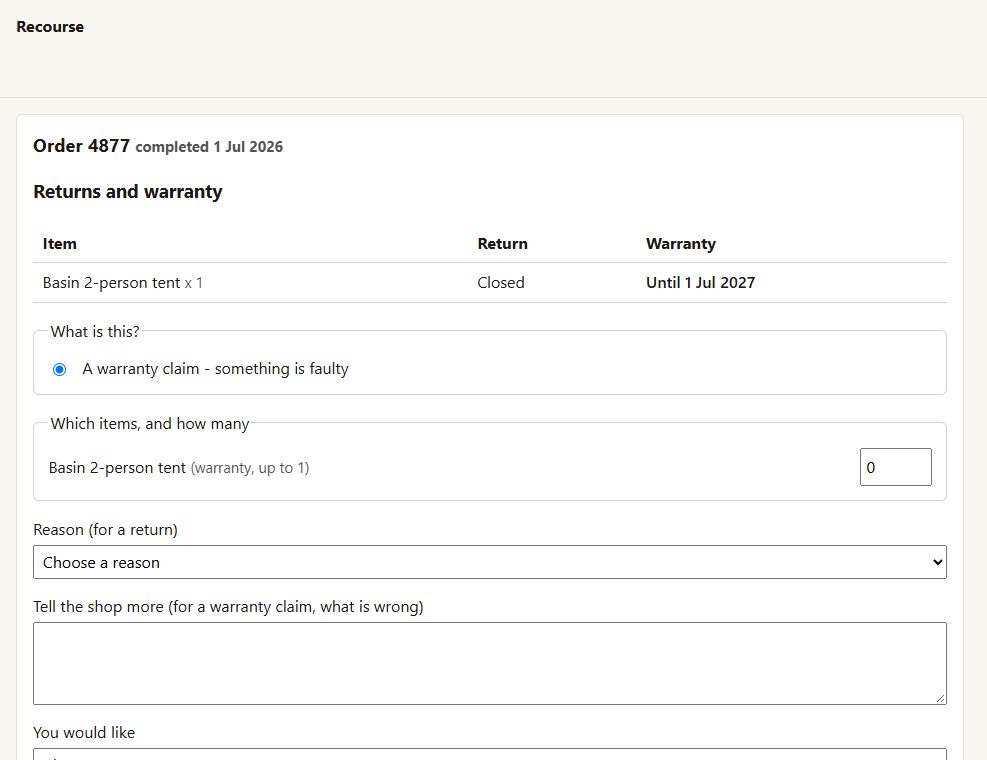The width and height of the screenshot is (987, 760).
Task: Click the Tell the shop more label
Action: click(228, 607)
